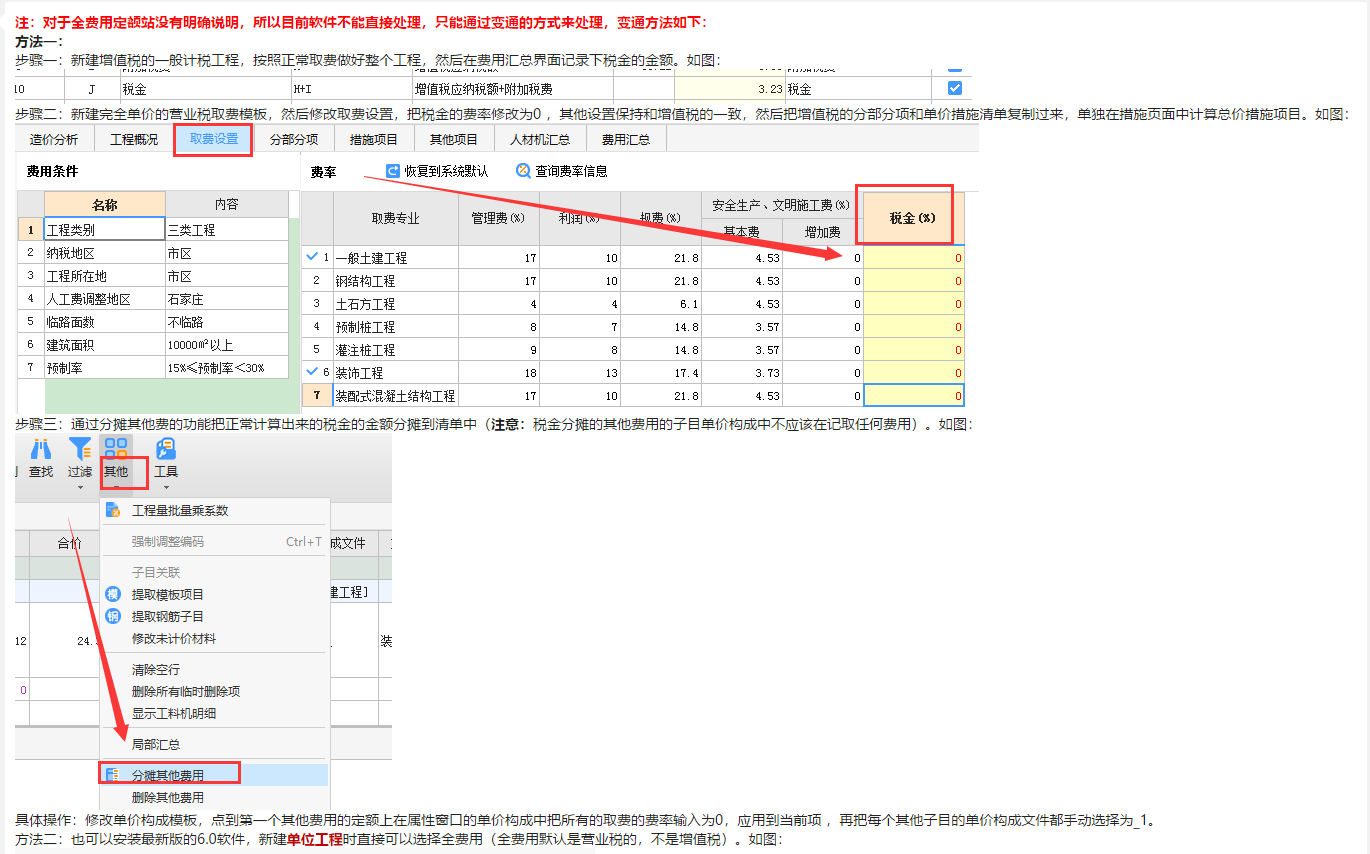Click 税金 input cell of 装配式混凝土结构工程 row
Image resolution: width=1370 pixels, height=854 pixels.
coord(913,396)
